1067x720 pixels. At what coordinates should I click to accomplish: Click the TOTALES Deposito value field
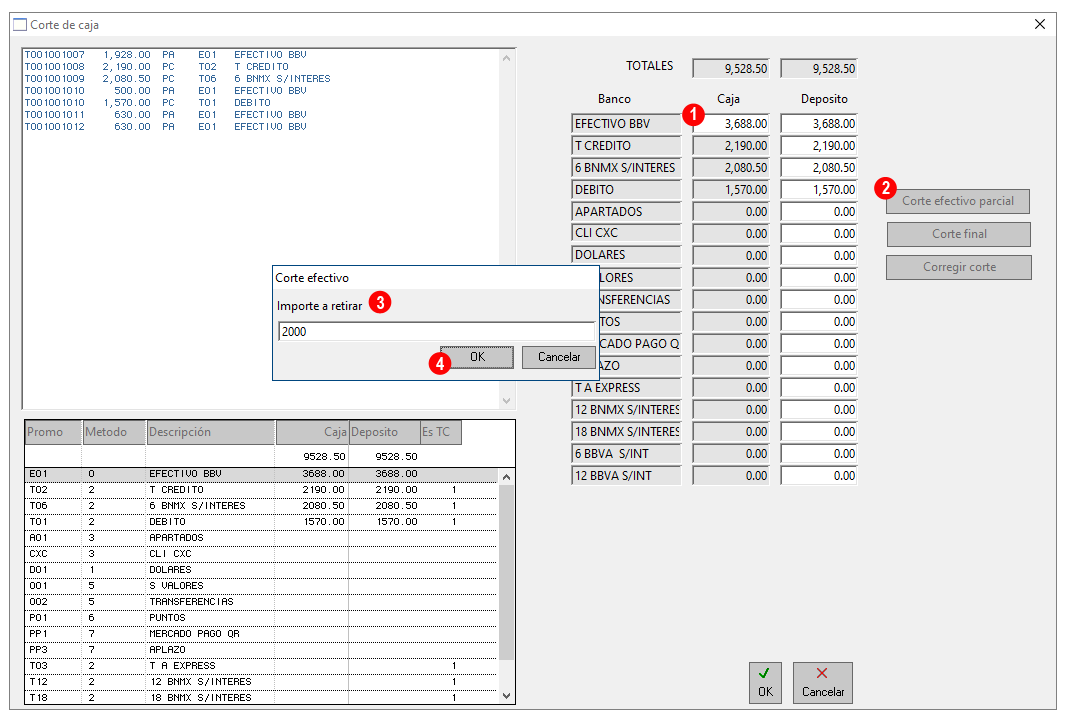(x=819, y=69)
